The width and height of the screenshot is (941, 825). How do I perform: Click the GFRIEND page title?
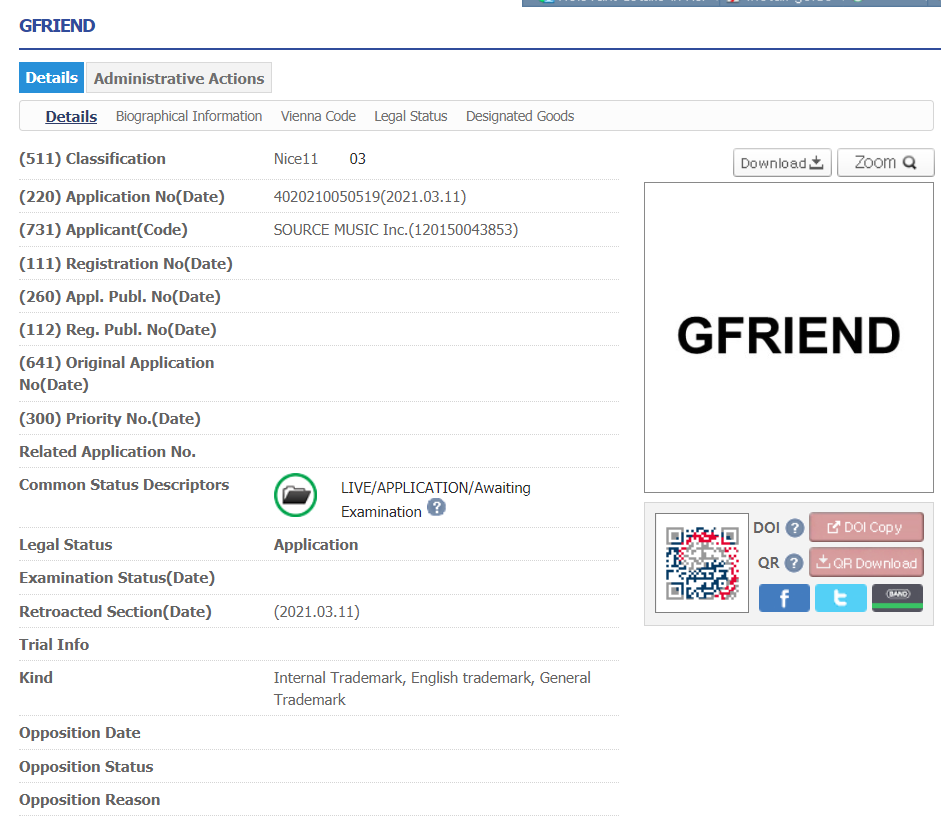pos(57,26)
